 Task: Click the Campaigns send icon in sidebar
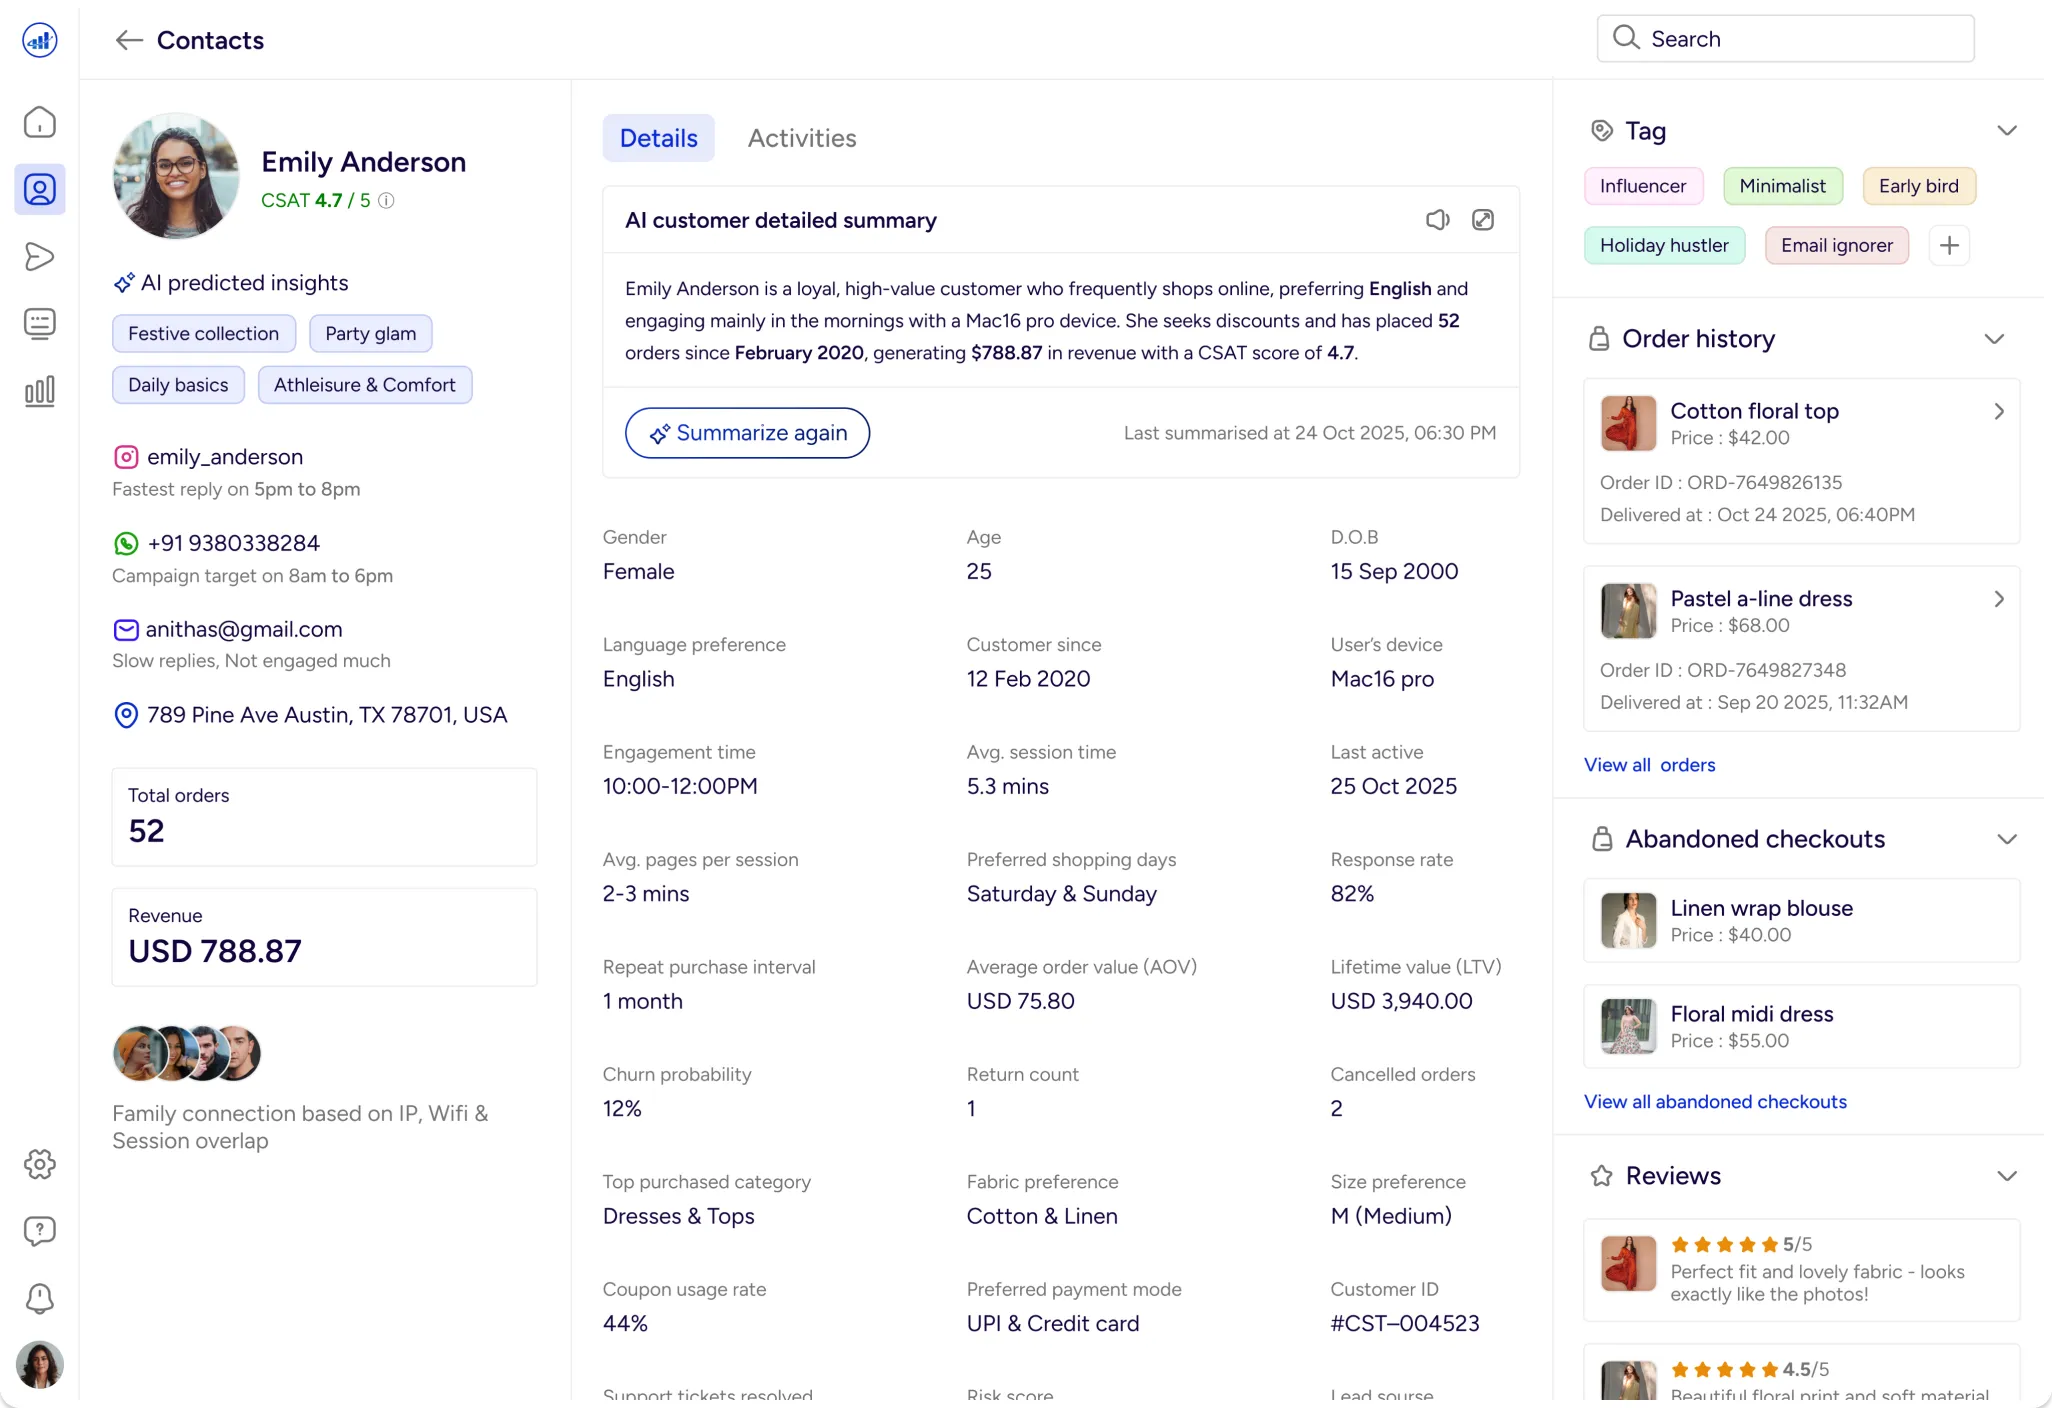[40, 257]
